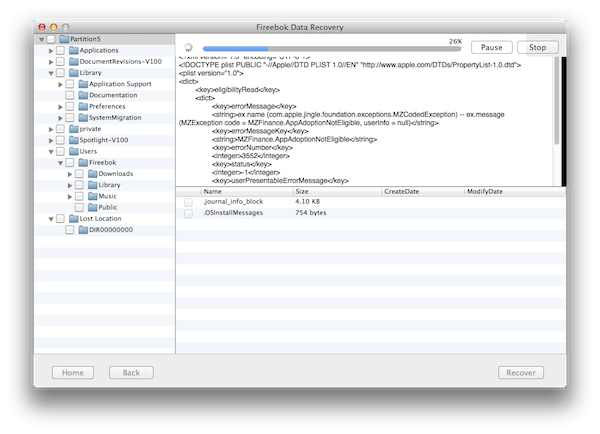Collapse the top-level Library node
The image size is (600, 434).
(x=51, y=73)
